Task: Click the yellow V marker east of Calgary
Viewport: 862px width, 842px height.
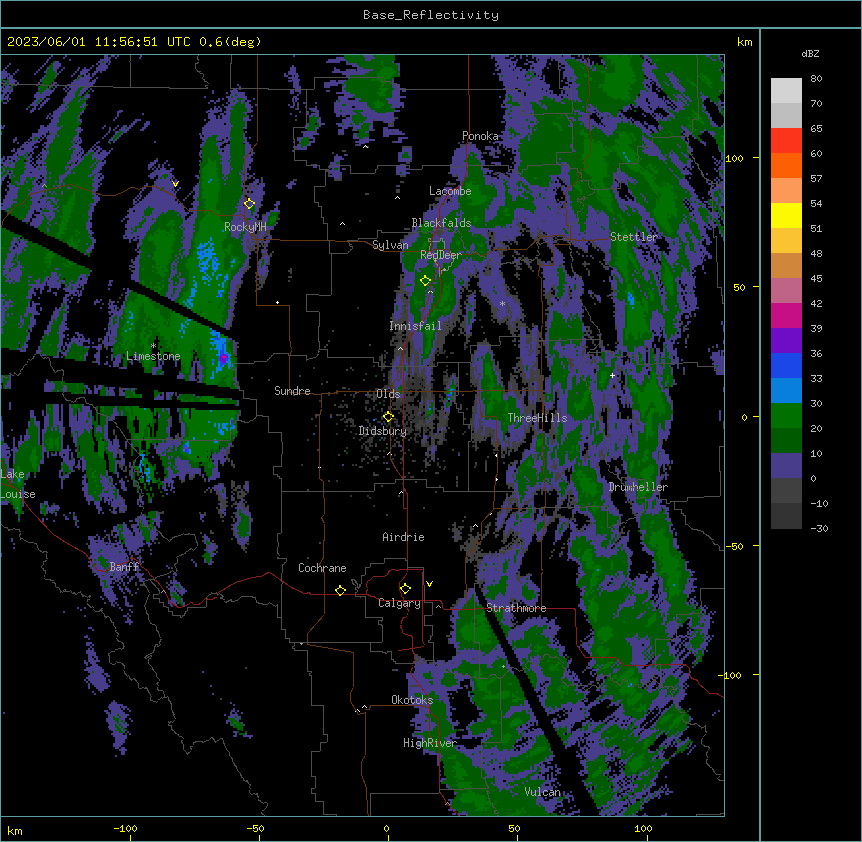Action: [x=429, y=584]
